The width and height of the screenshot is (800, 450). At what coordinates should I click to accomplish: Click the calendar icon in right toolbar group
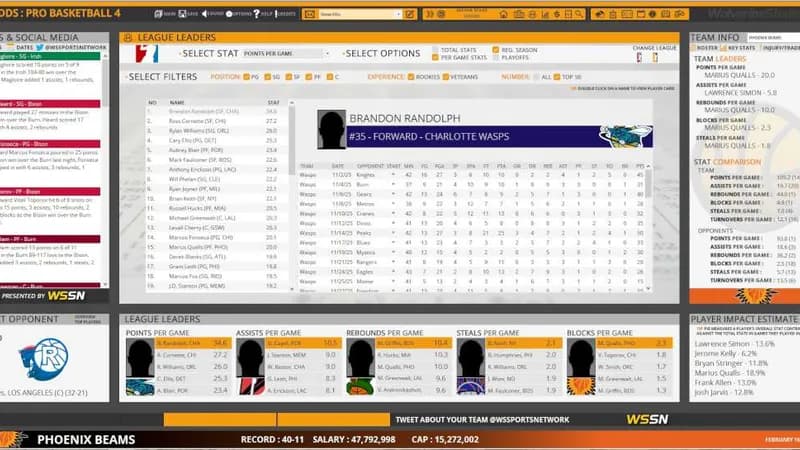tap(641, 14)
